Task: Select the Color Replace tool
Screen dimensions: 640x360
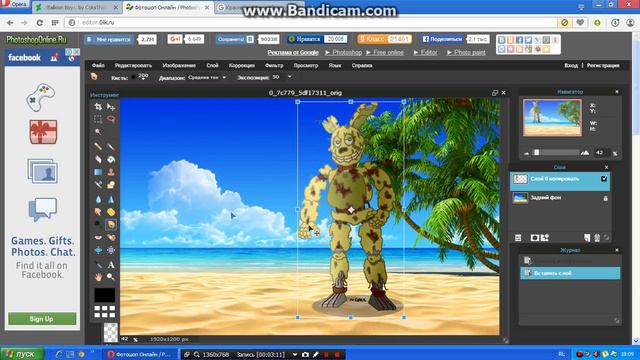Action: tap(98, 184)
